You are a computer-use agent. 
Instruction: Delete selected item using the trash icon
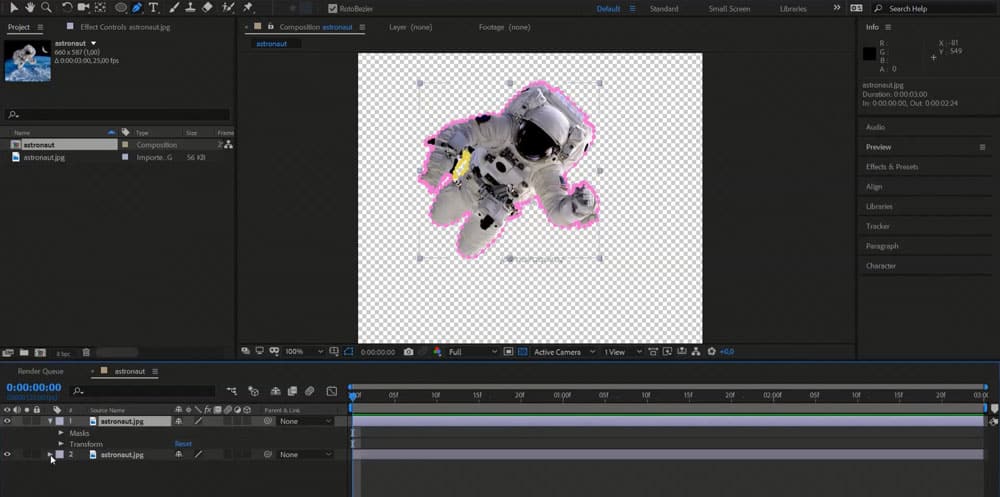click(86, 353)
